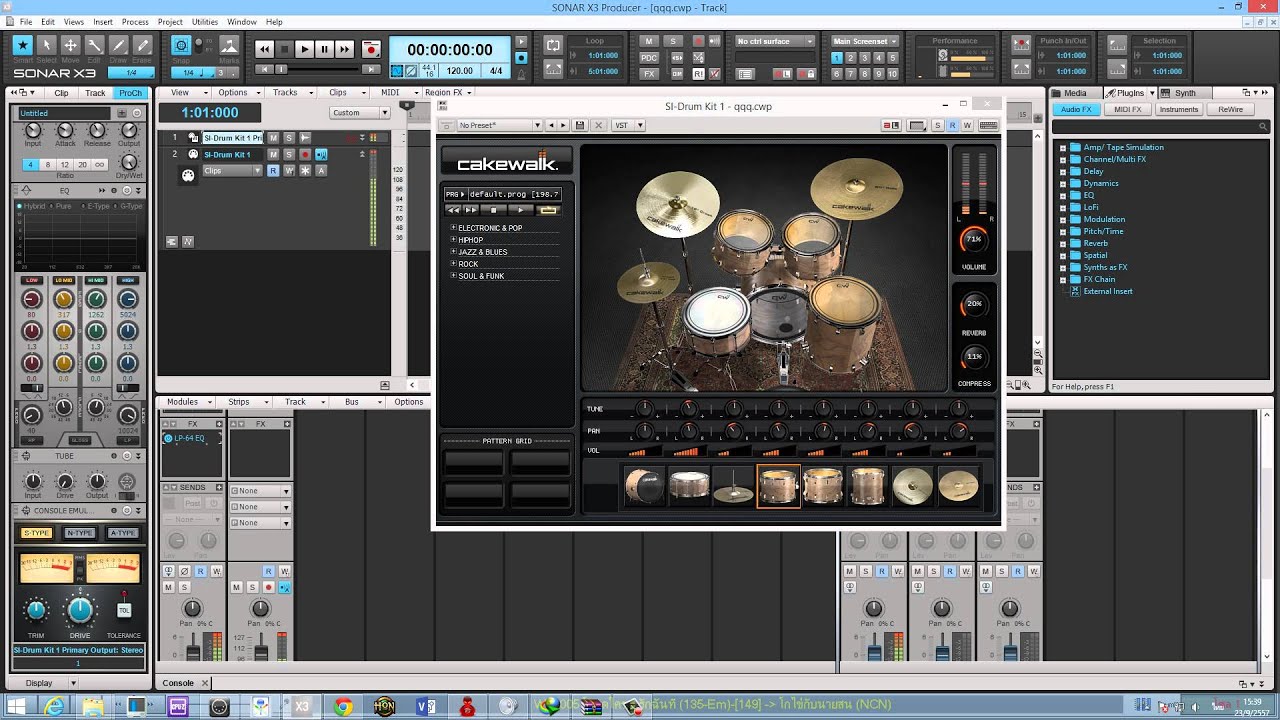Toggle the S button in SI-Drum Kit window
Screen dimensions: 1280x720
pos(937,125)
